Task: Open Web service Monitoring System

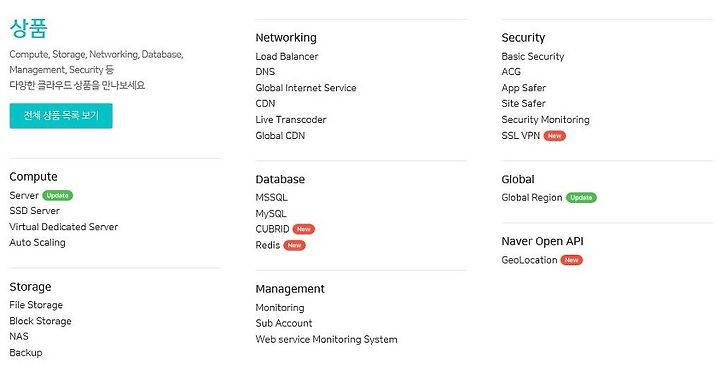Action: (x=326, y=339)
